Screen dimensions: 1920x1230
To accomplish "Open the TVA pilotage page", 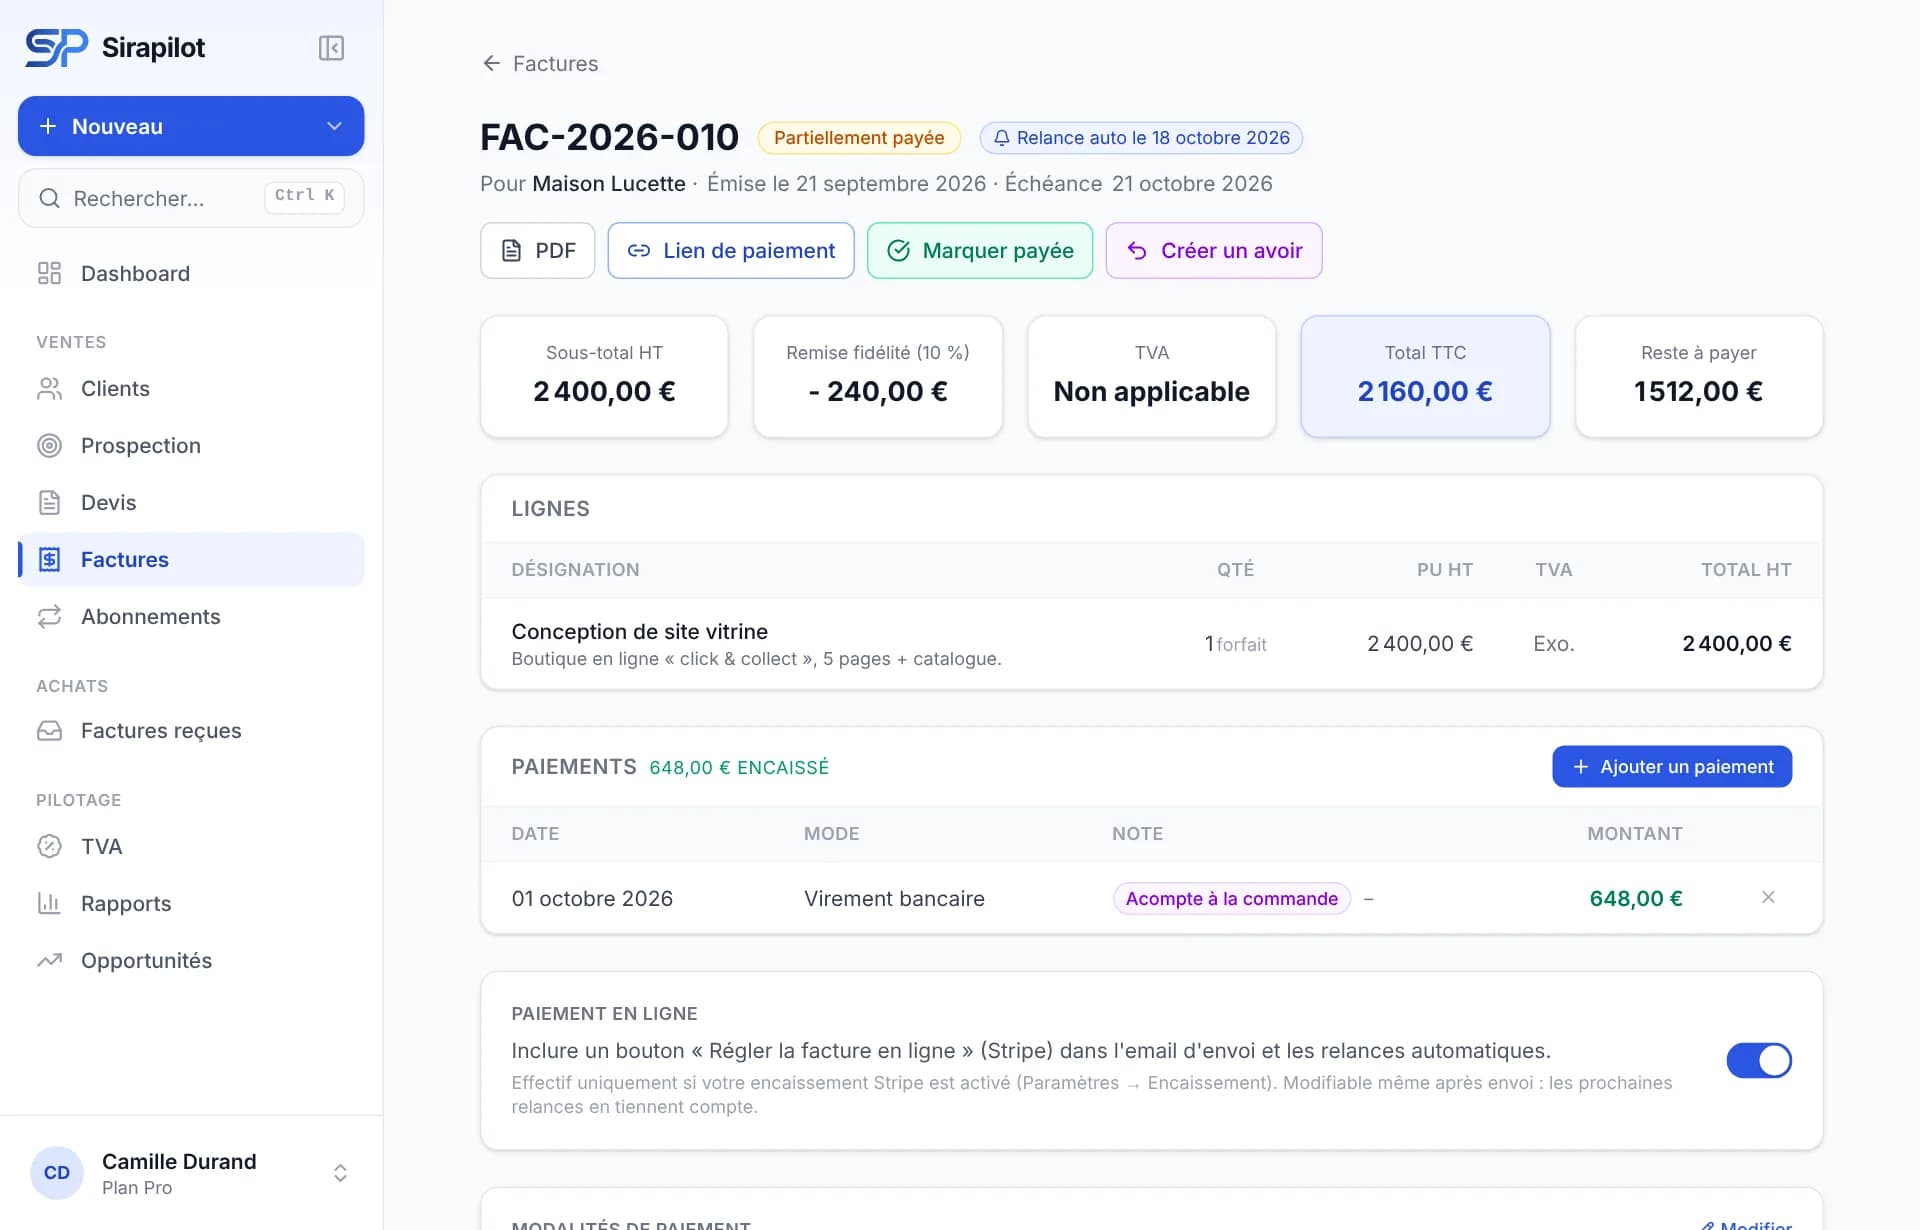I will click(x=191, y=847).
